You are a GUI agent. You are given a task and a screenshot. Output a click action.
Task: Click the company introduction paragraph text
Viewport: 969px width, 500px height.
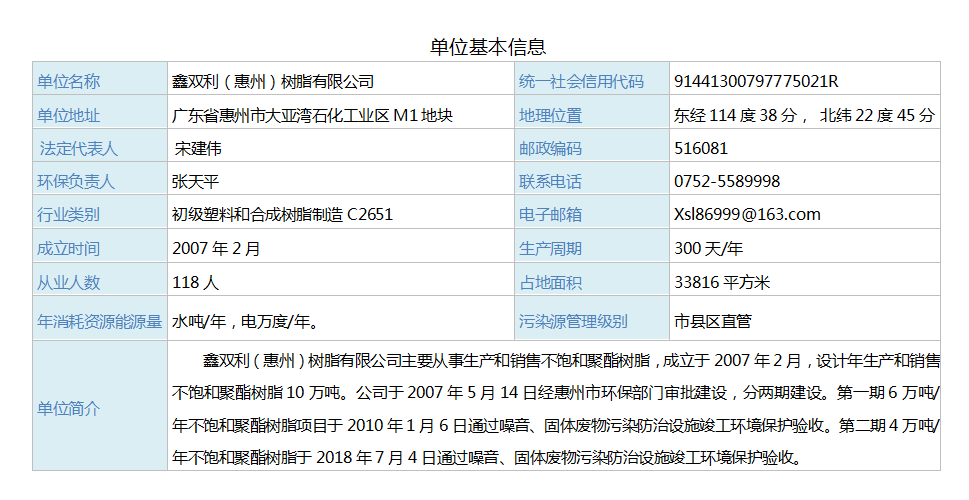click(555, 408)
